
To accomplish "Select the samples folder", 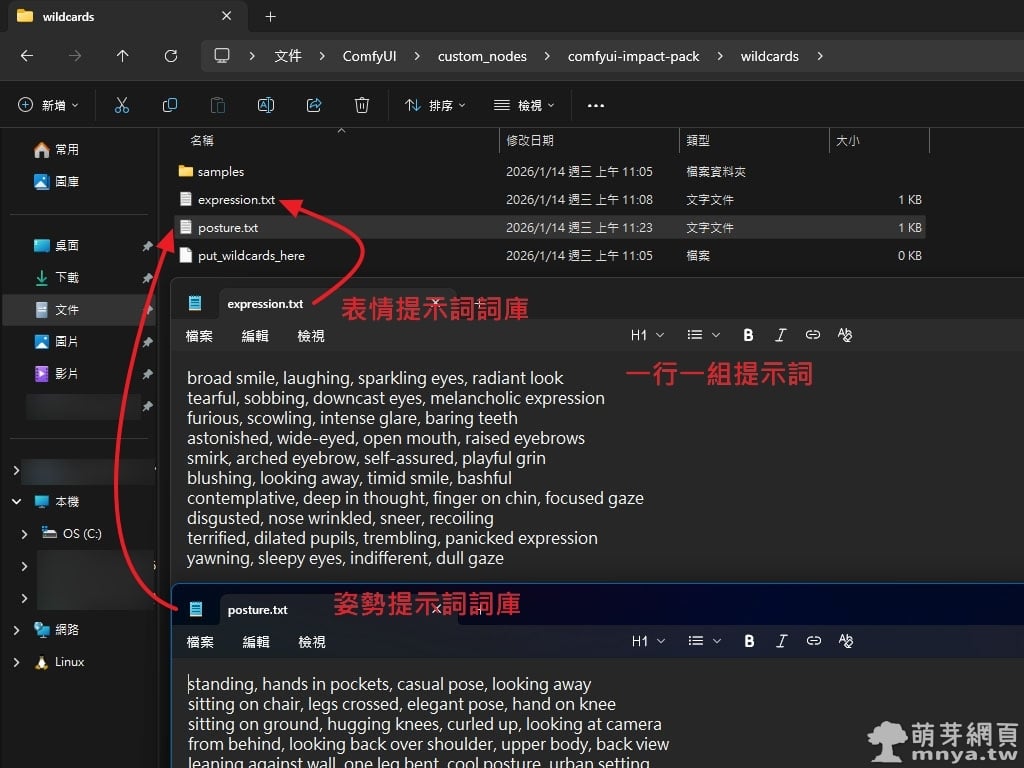I will pos(220,172).
